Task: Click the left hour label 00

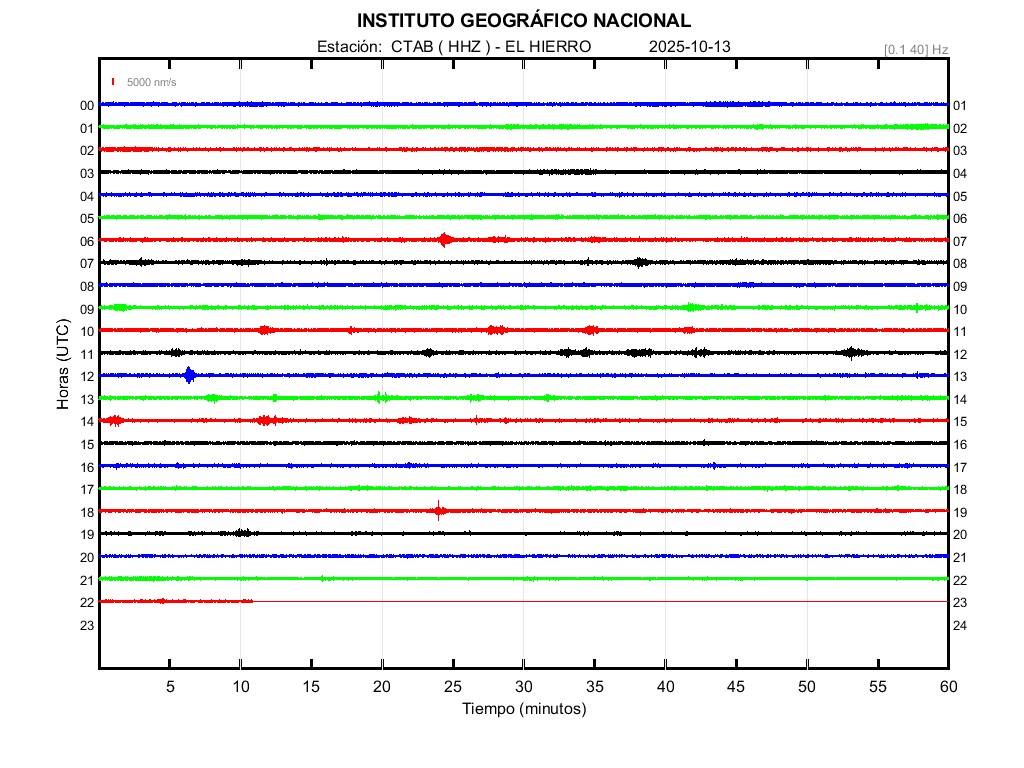Action: (x=87, y=106)
